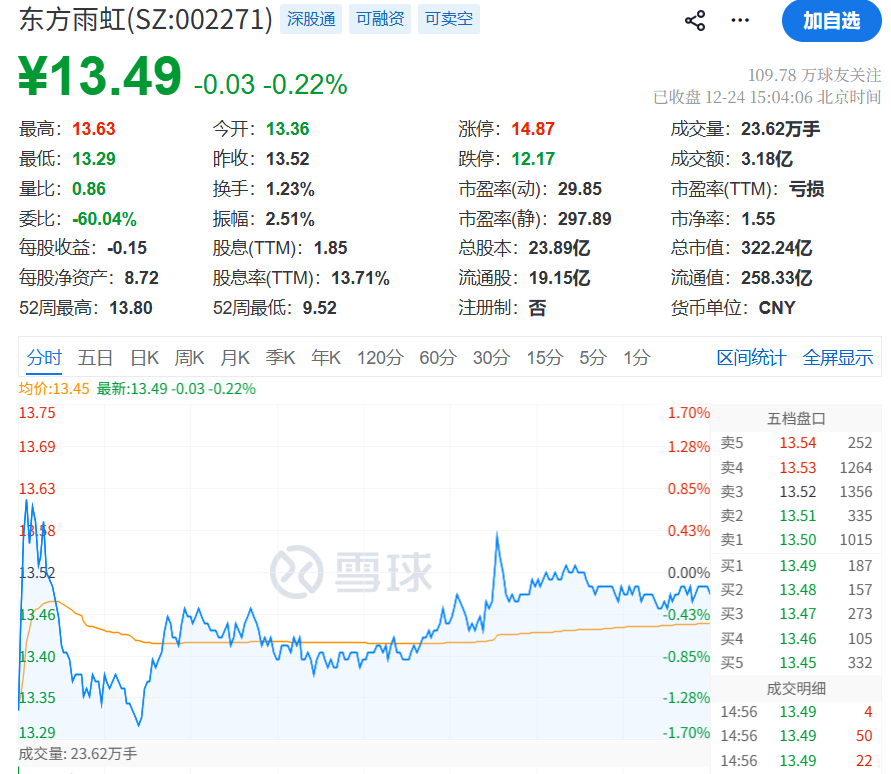Select the 季K chart tab
The height and width of the screenshot is (774, 891).
point(280,358)
